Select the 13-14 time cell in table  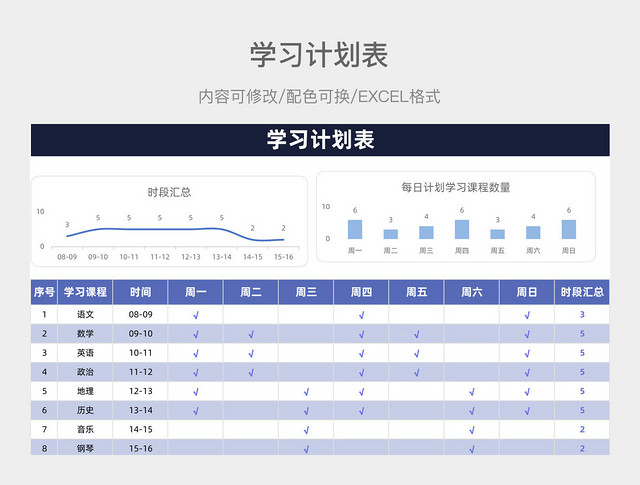(140, 410)
